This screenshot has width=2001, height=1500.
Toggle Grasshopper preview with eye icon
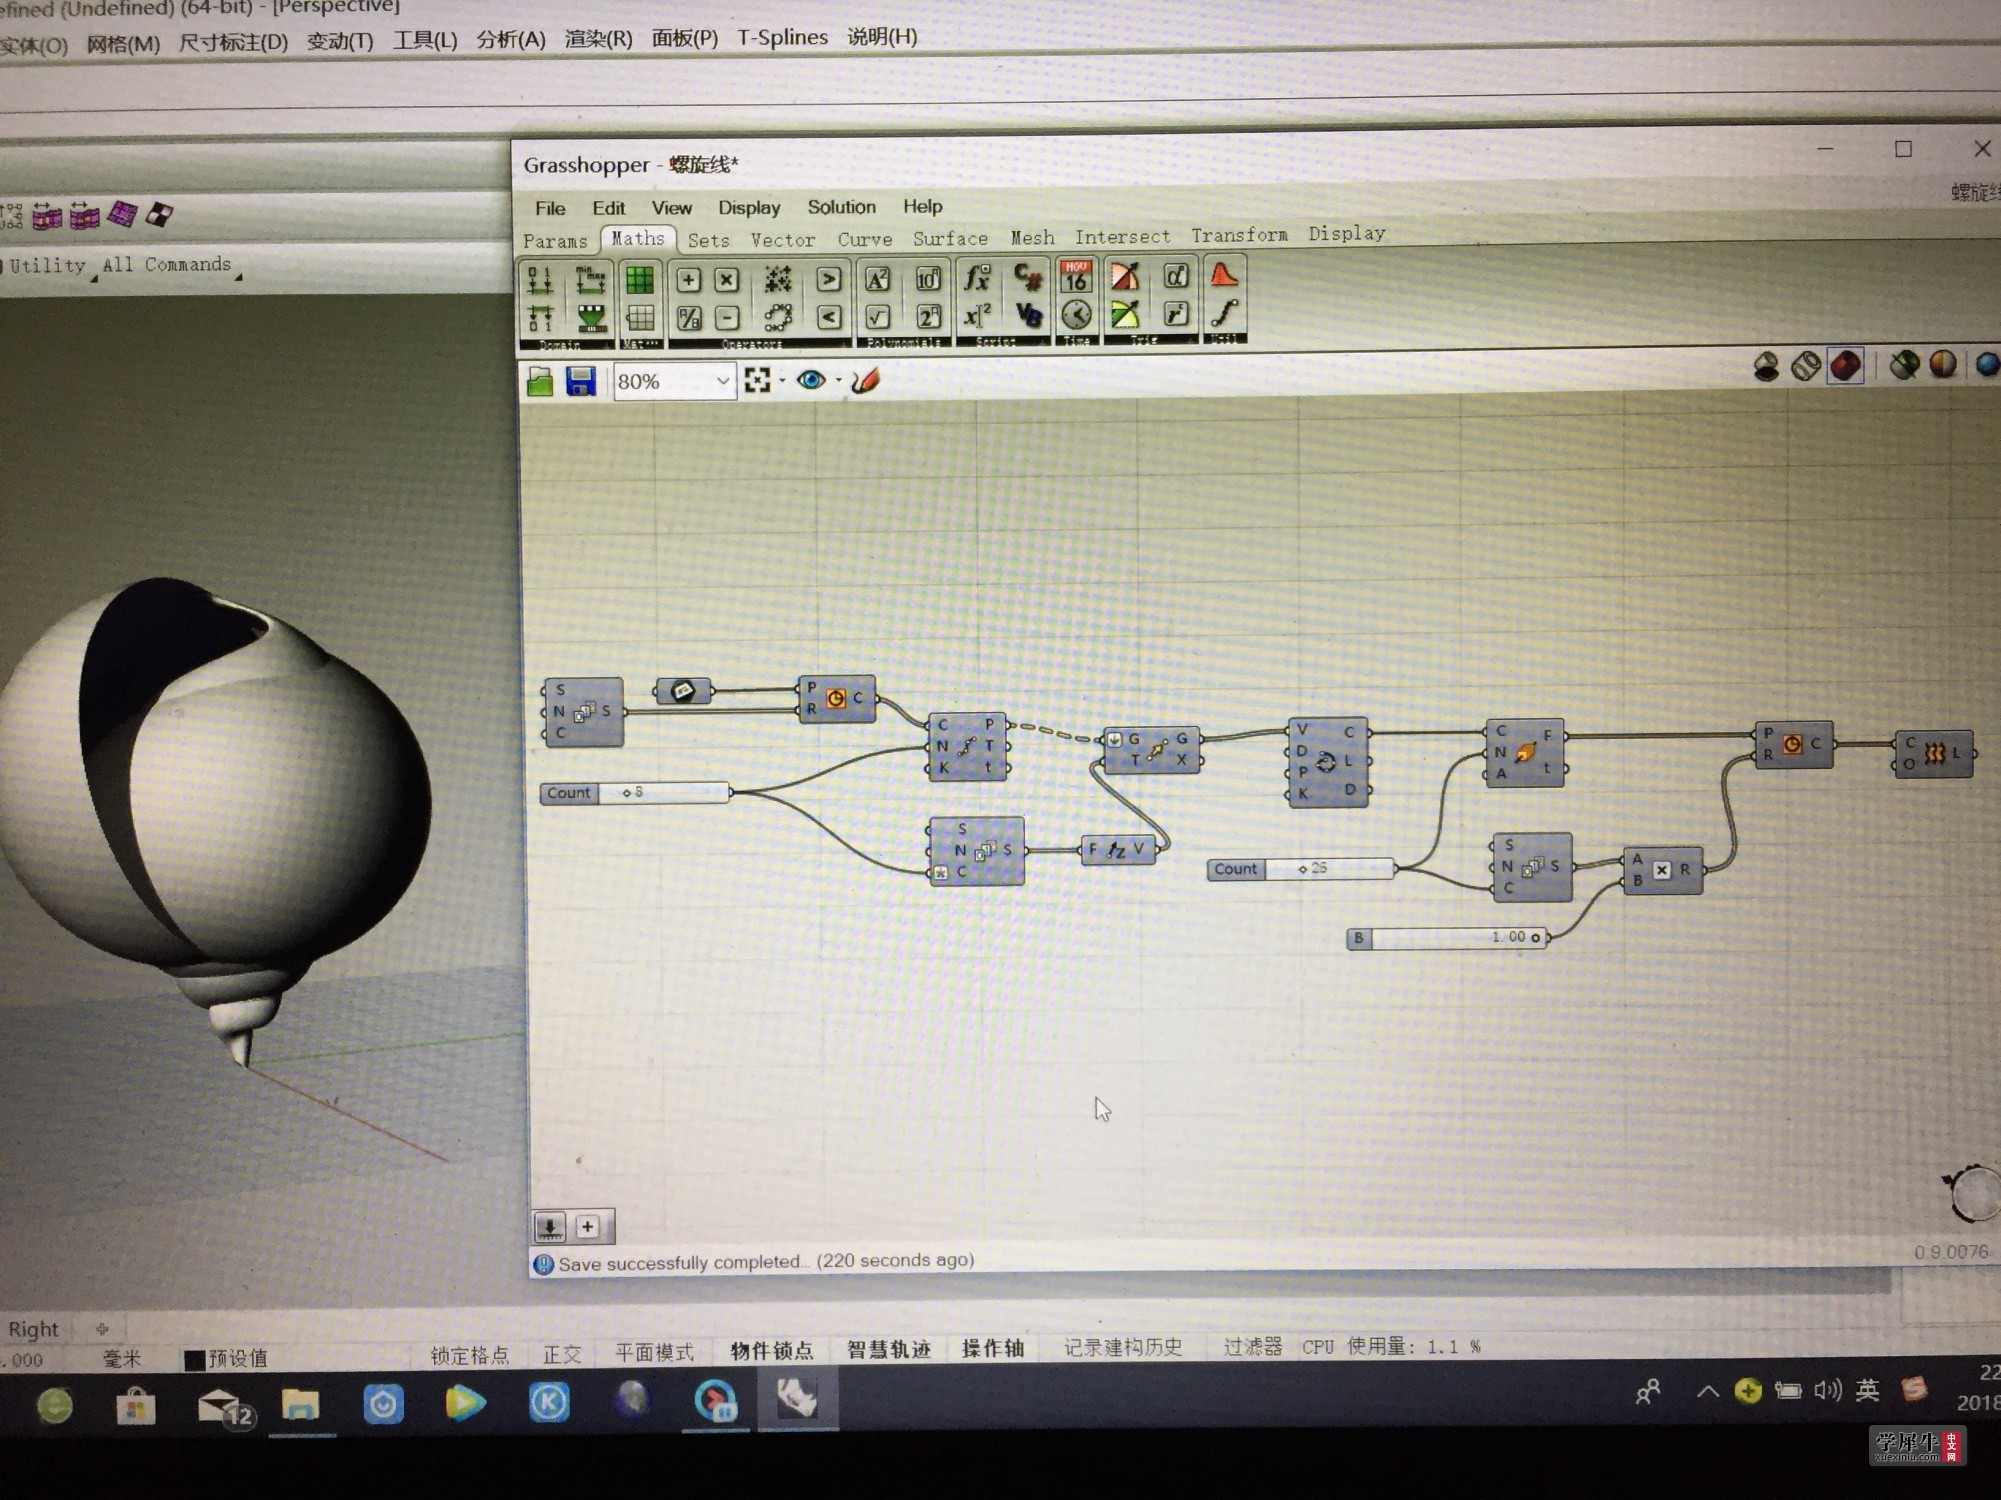(811, 380)
